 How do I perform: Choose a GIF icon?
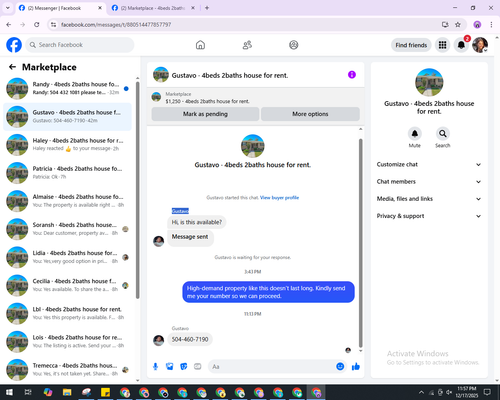(x=198, y=367)
